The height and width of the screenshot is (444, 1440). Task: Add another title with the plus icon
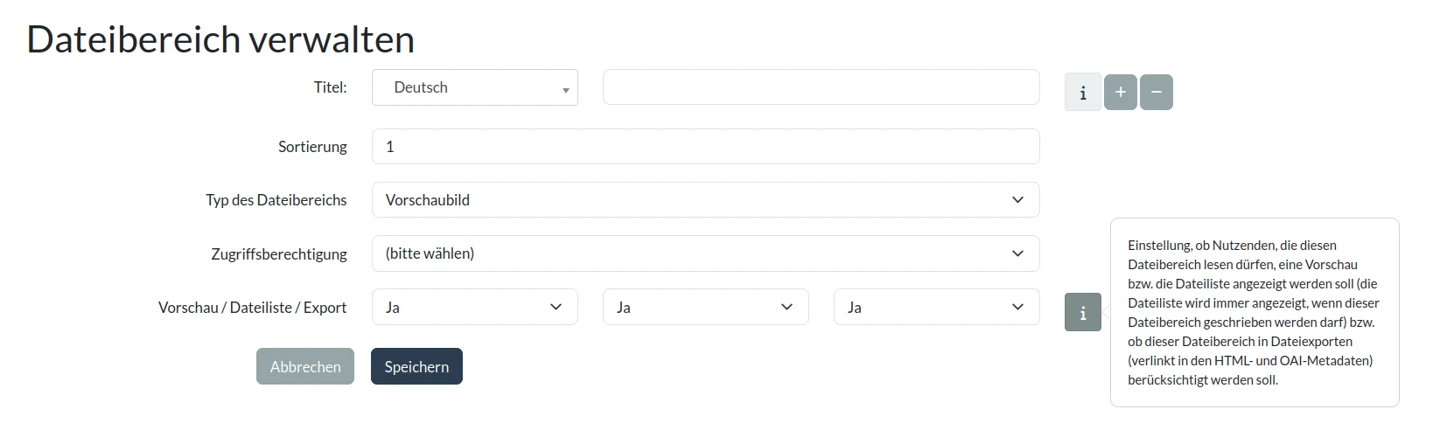[1120, 92]
